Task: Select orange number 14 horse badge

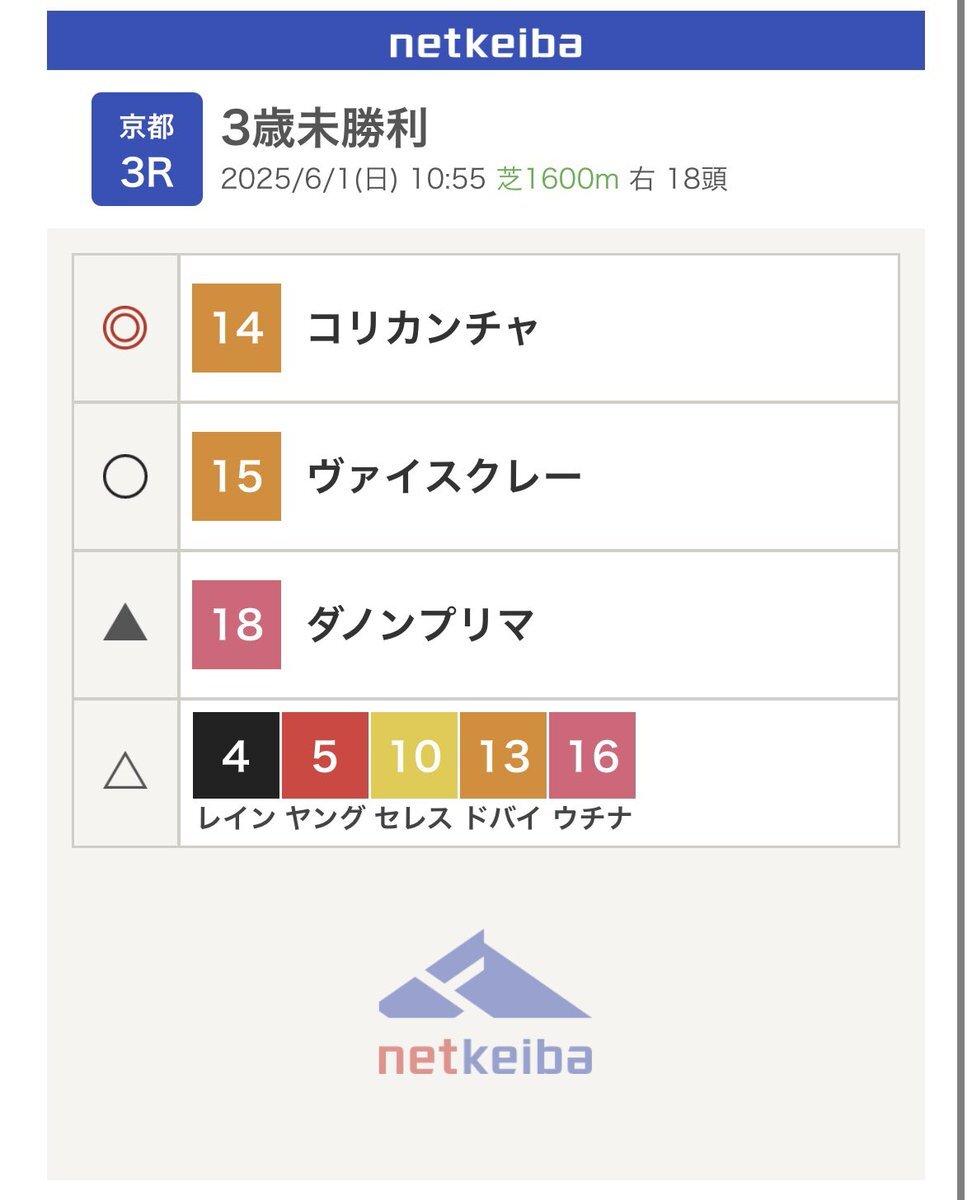Action: coord(236,328)
